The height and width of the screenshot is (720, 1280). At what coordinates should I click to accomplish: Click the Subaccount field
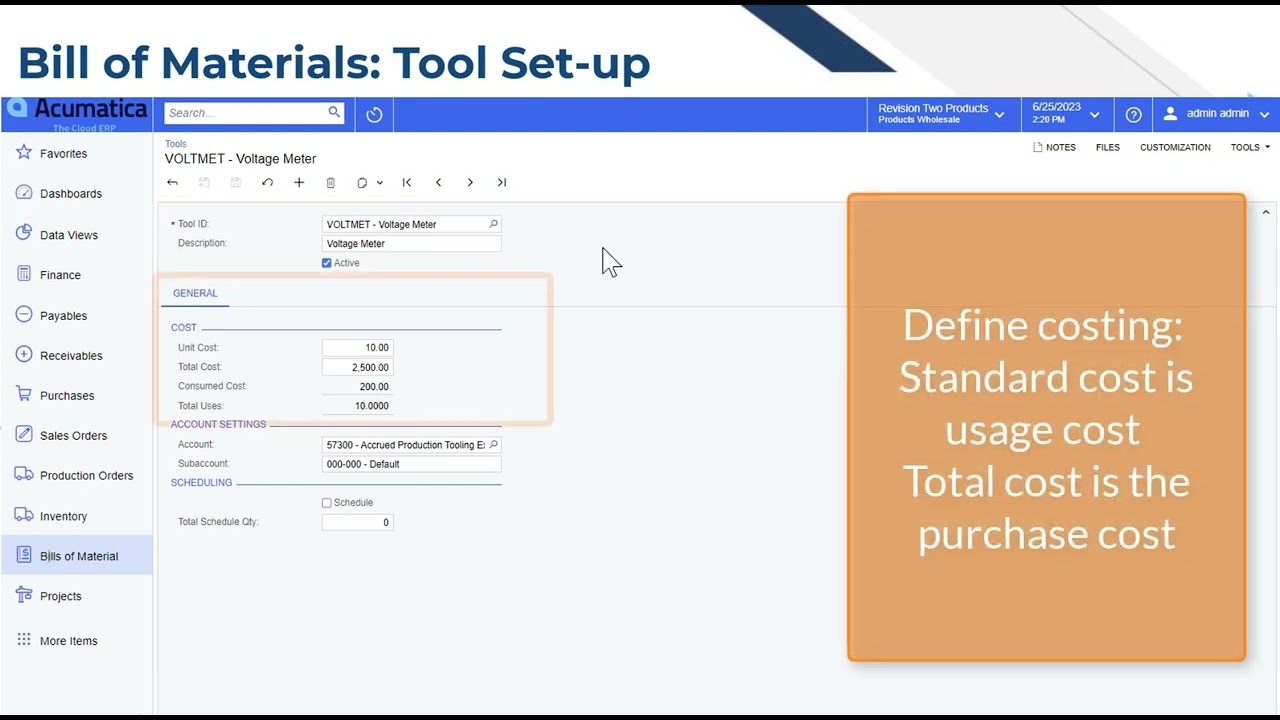411,464
